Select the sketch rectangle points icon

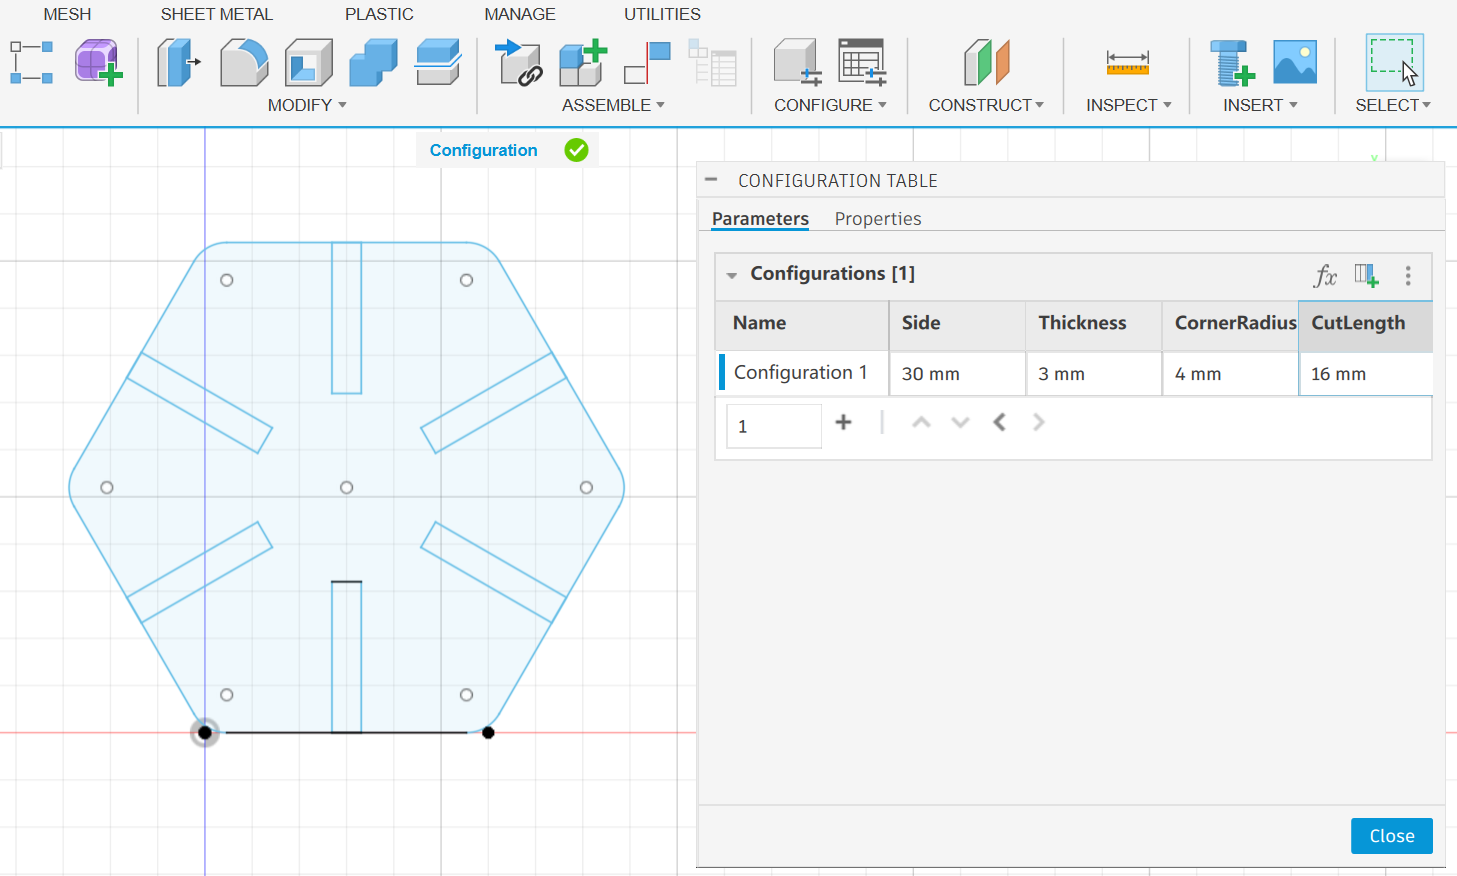coord(31,62)
